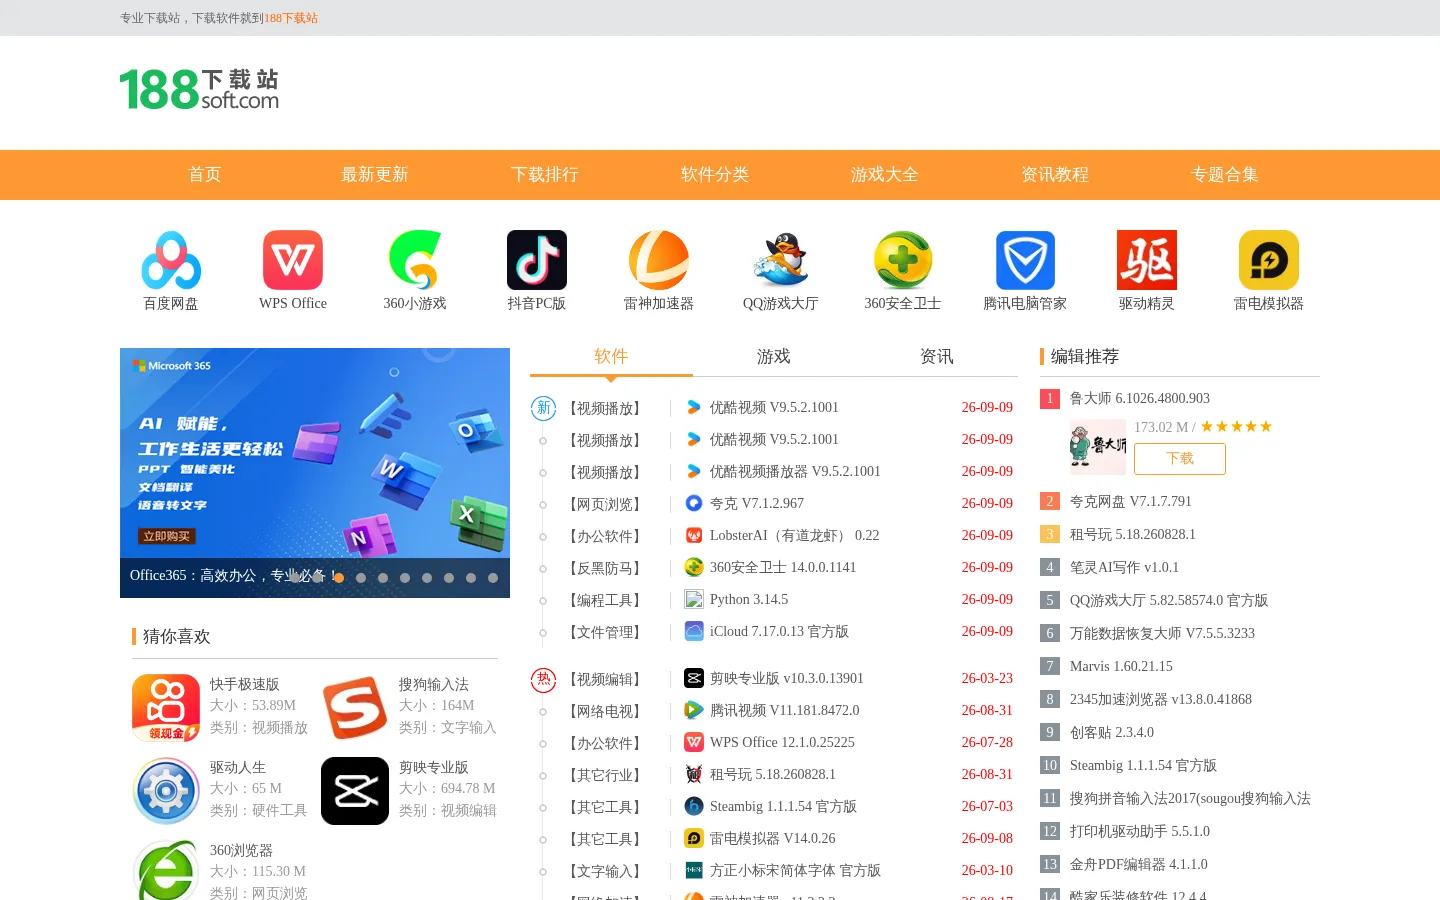Open the 夸克 V7.1.2.967 link
The width and height of the screenshot is (1440, 900).
[757, 503]
